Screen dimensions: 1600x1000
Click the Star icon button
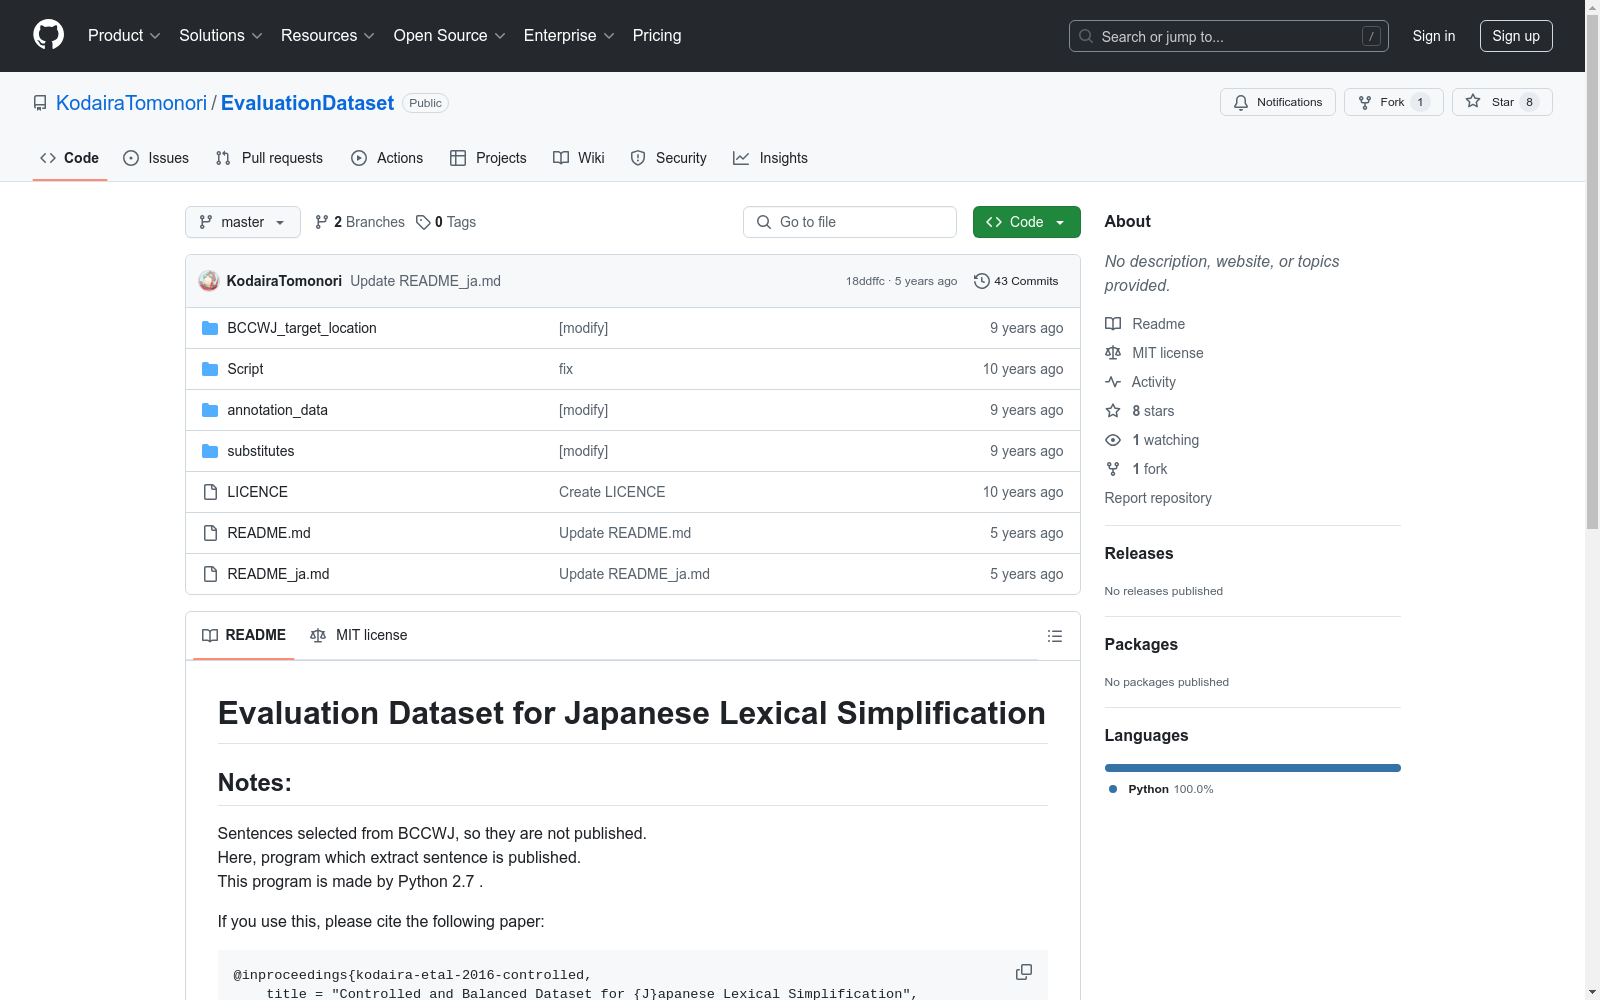pos(1502,102)
